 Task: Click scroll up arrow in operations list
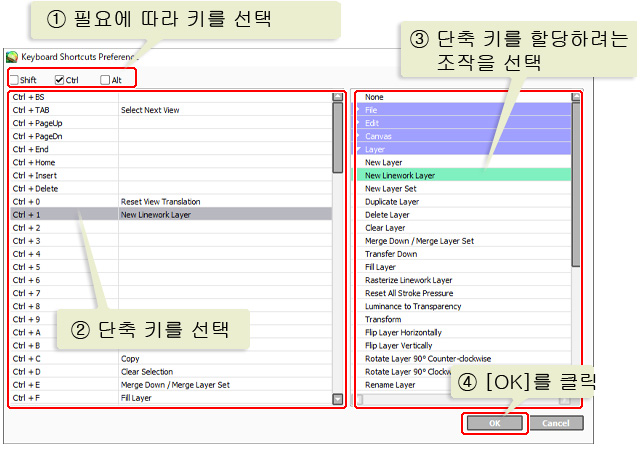(576, 98)
